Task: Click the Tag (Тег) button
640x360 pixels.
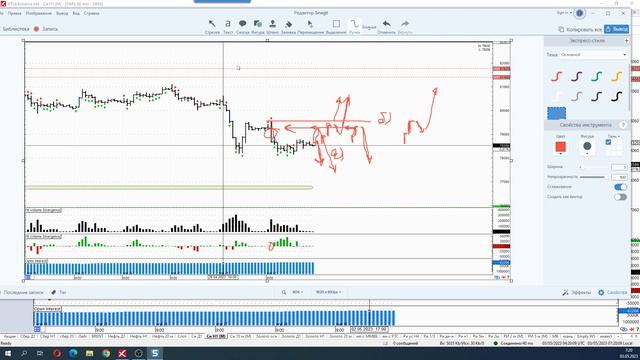Action: (x=59, y=292)
